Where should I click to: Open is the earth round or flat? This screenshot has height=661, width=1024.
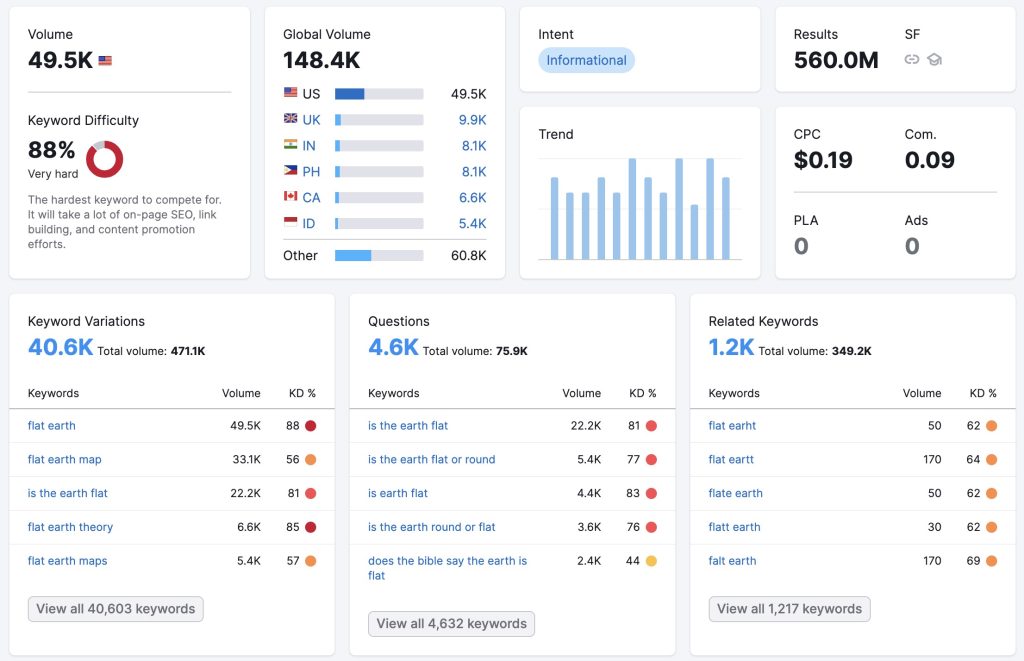click(x=432, y=527)
